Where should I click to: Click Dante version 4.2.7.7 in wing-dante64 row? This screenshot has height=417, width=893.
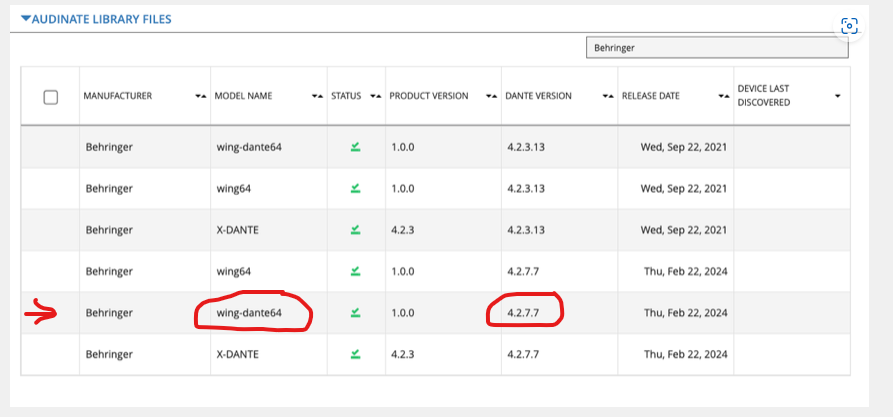point(523,312)
